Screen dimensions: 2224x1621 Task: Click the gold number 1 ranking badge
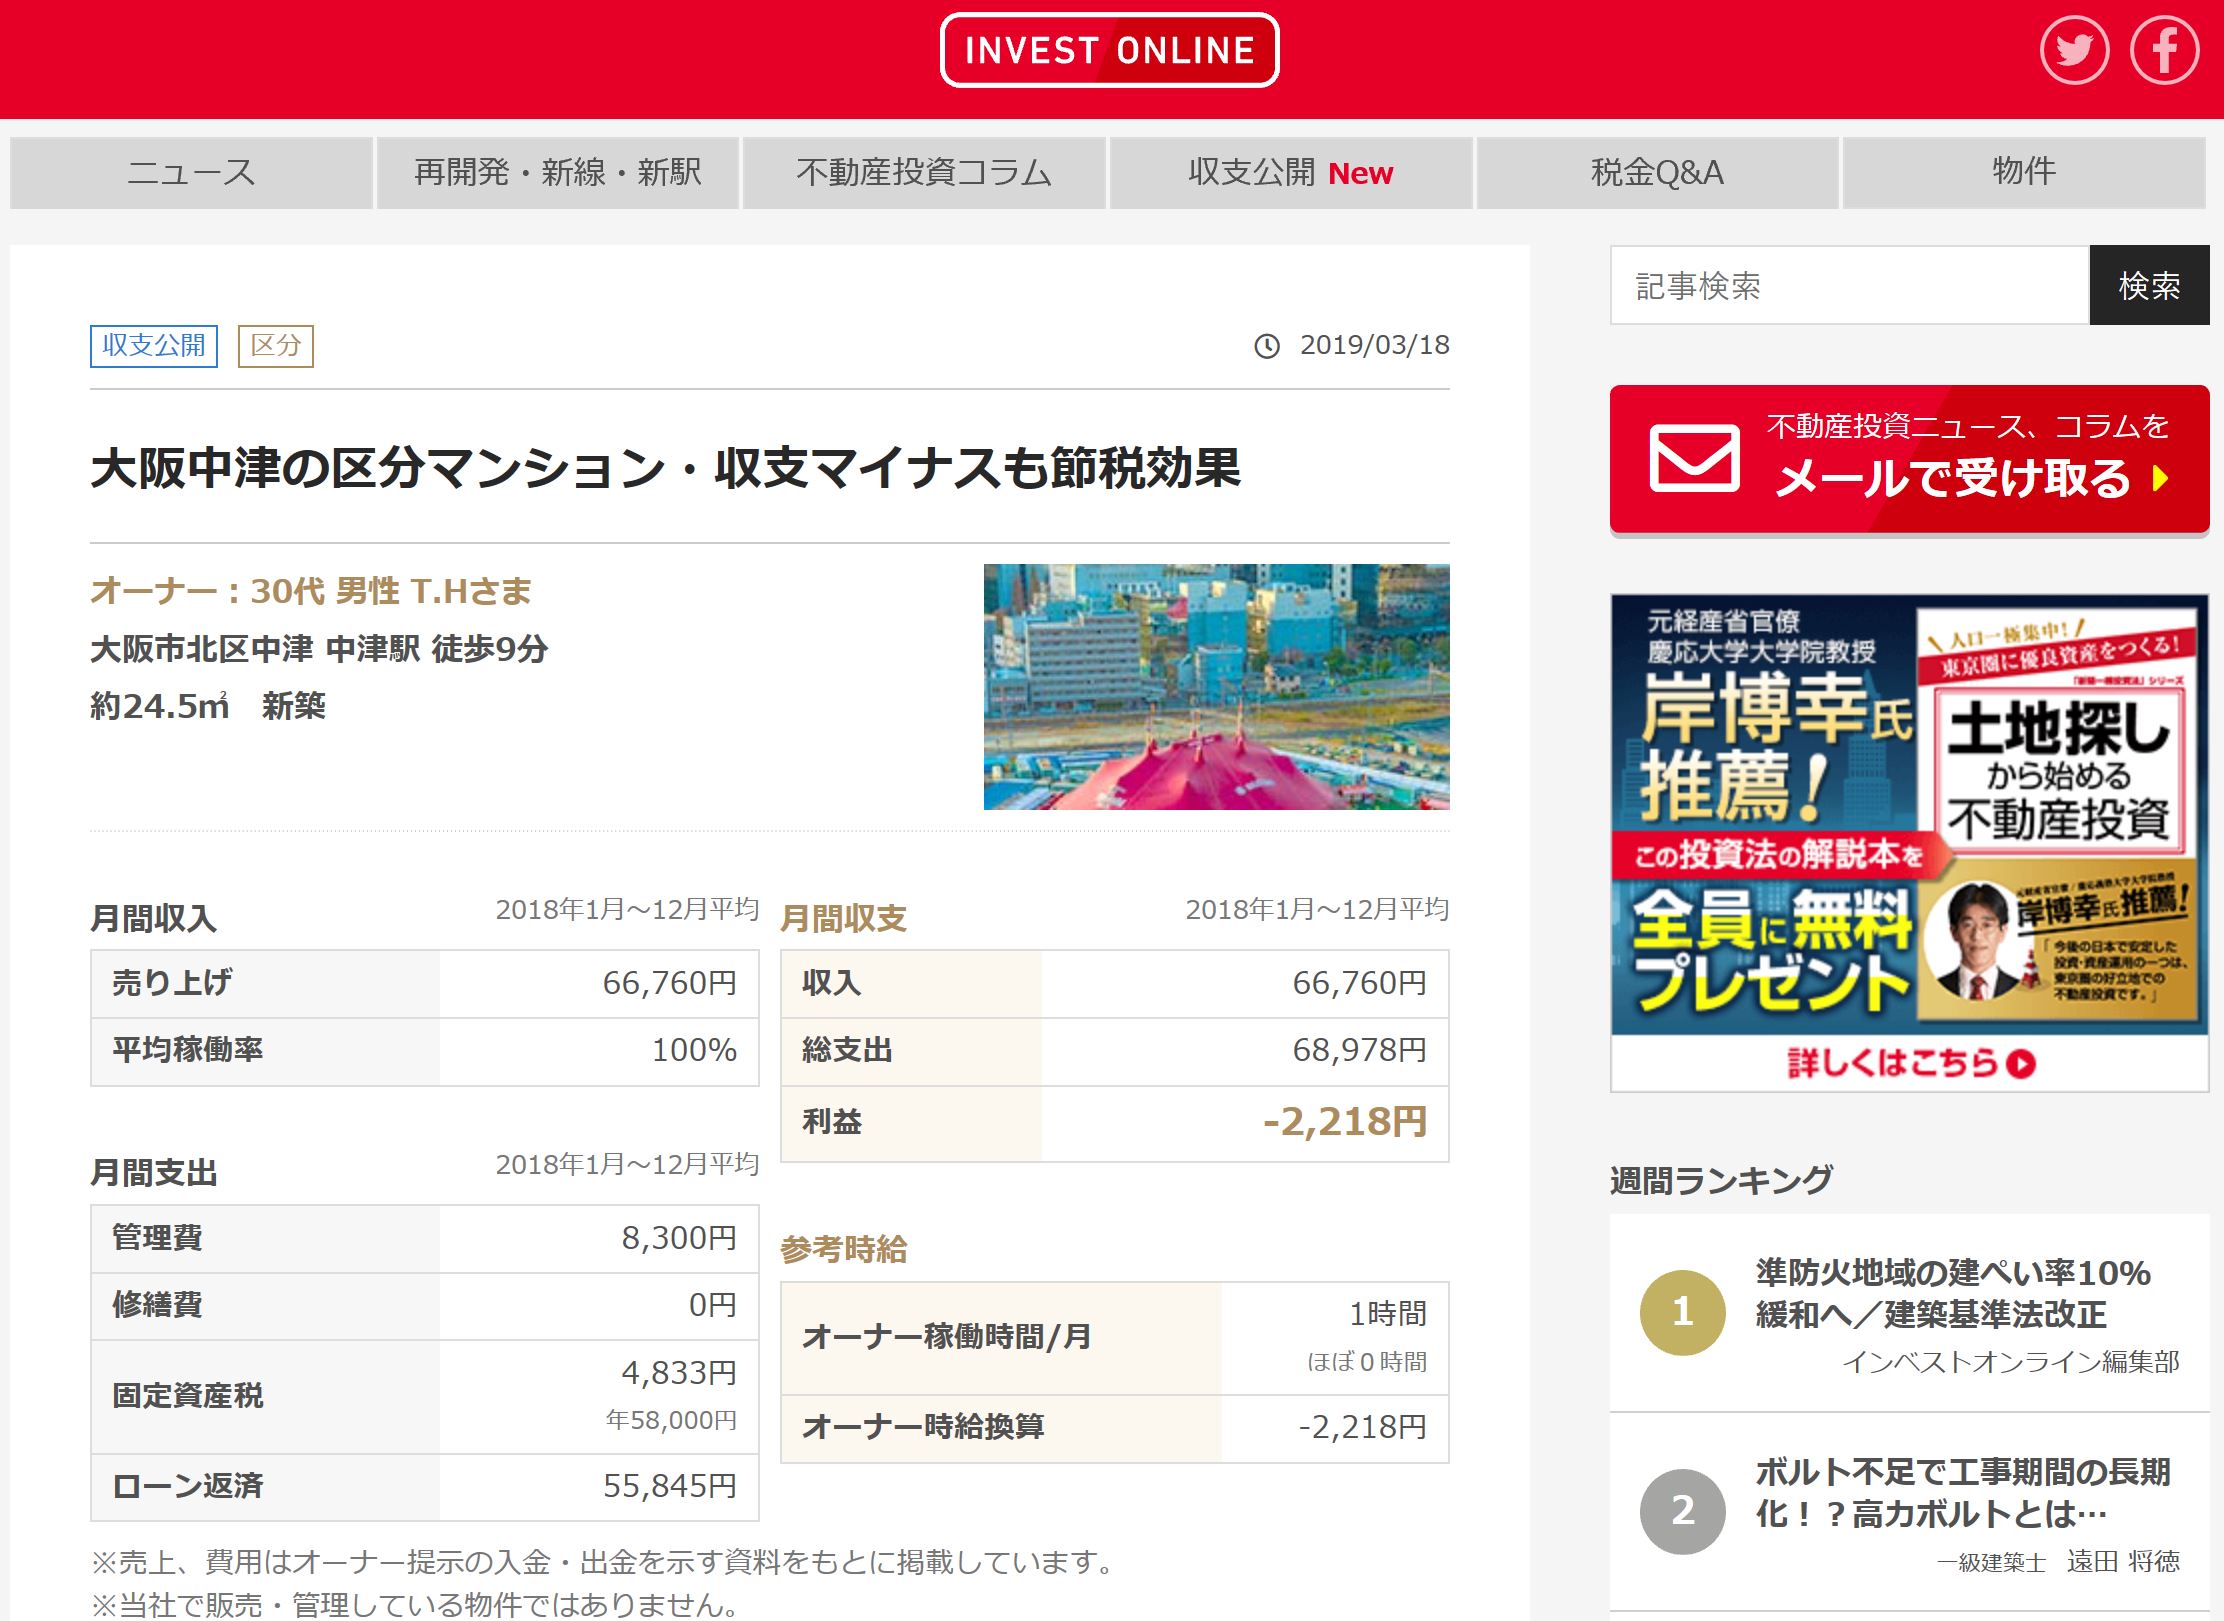coord(1682,1312)
